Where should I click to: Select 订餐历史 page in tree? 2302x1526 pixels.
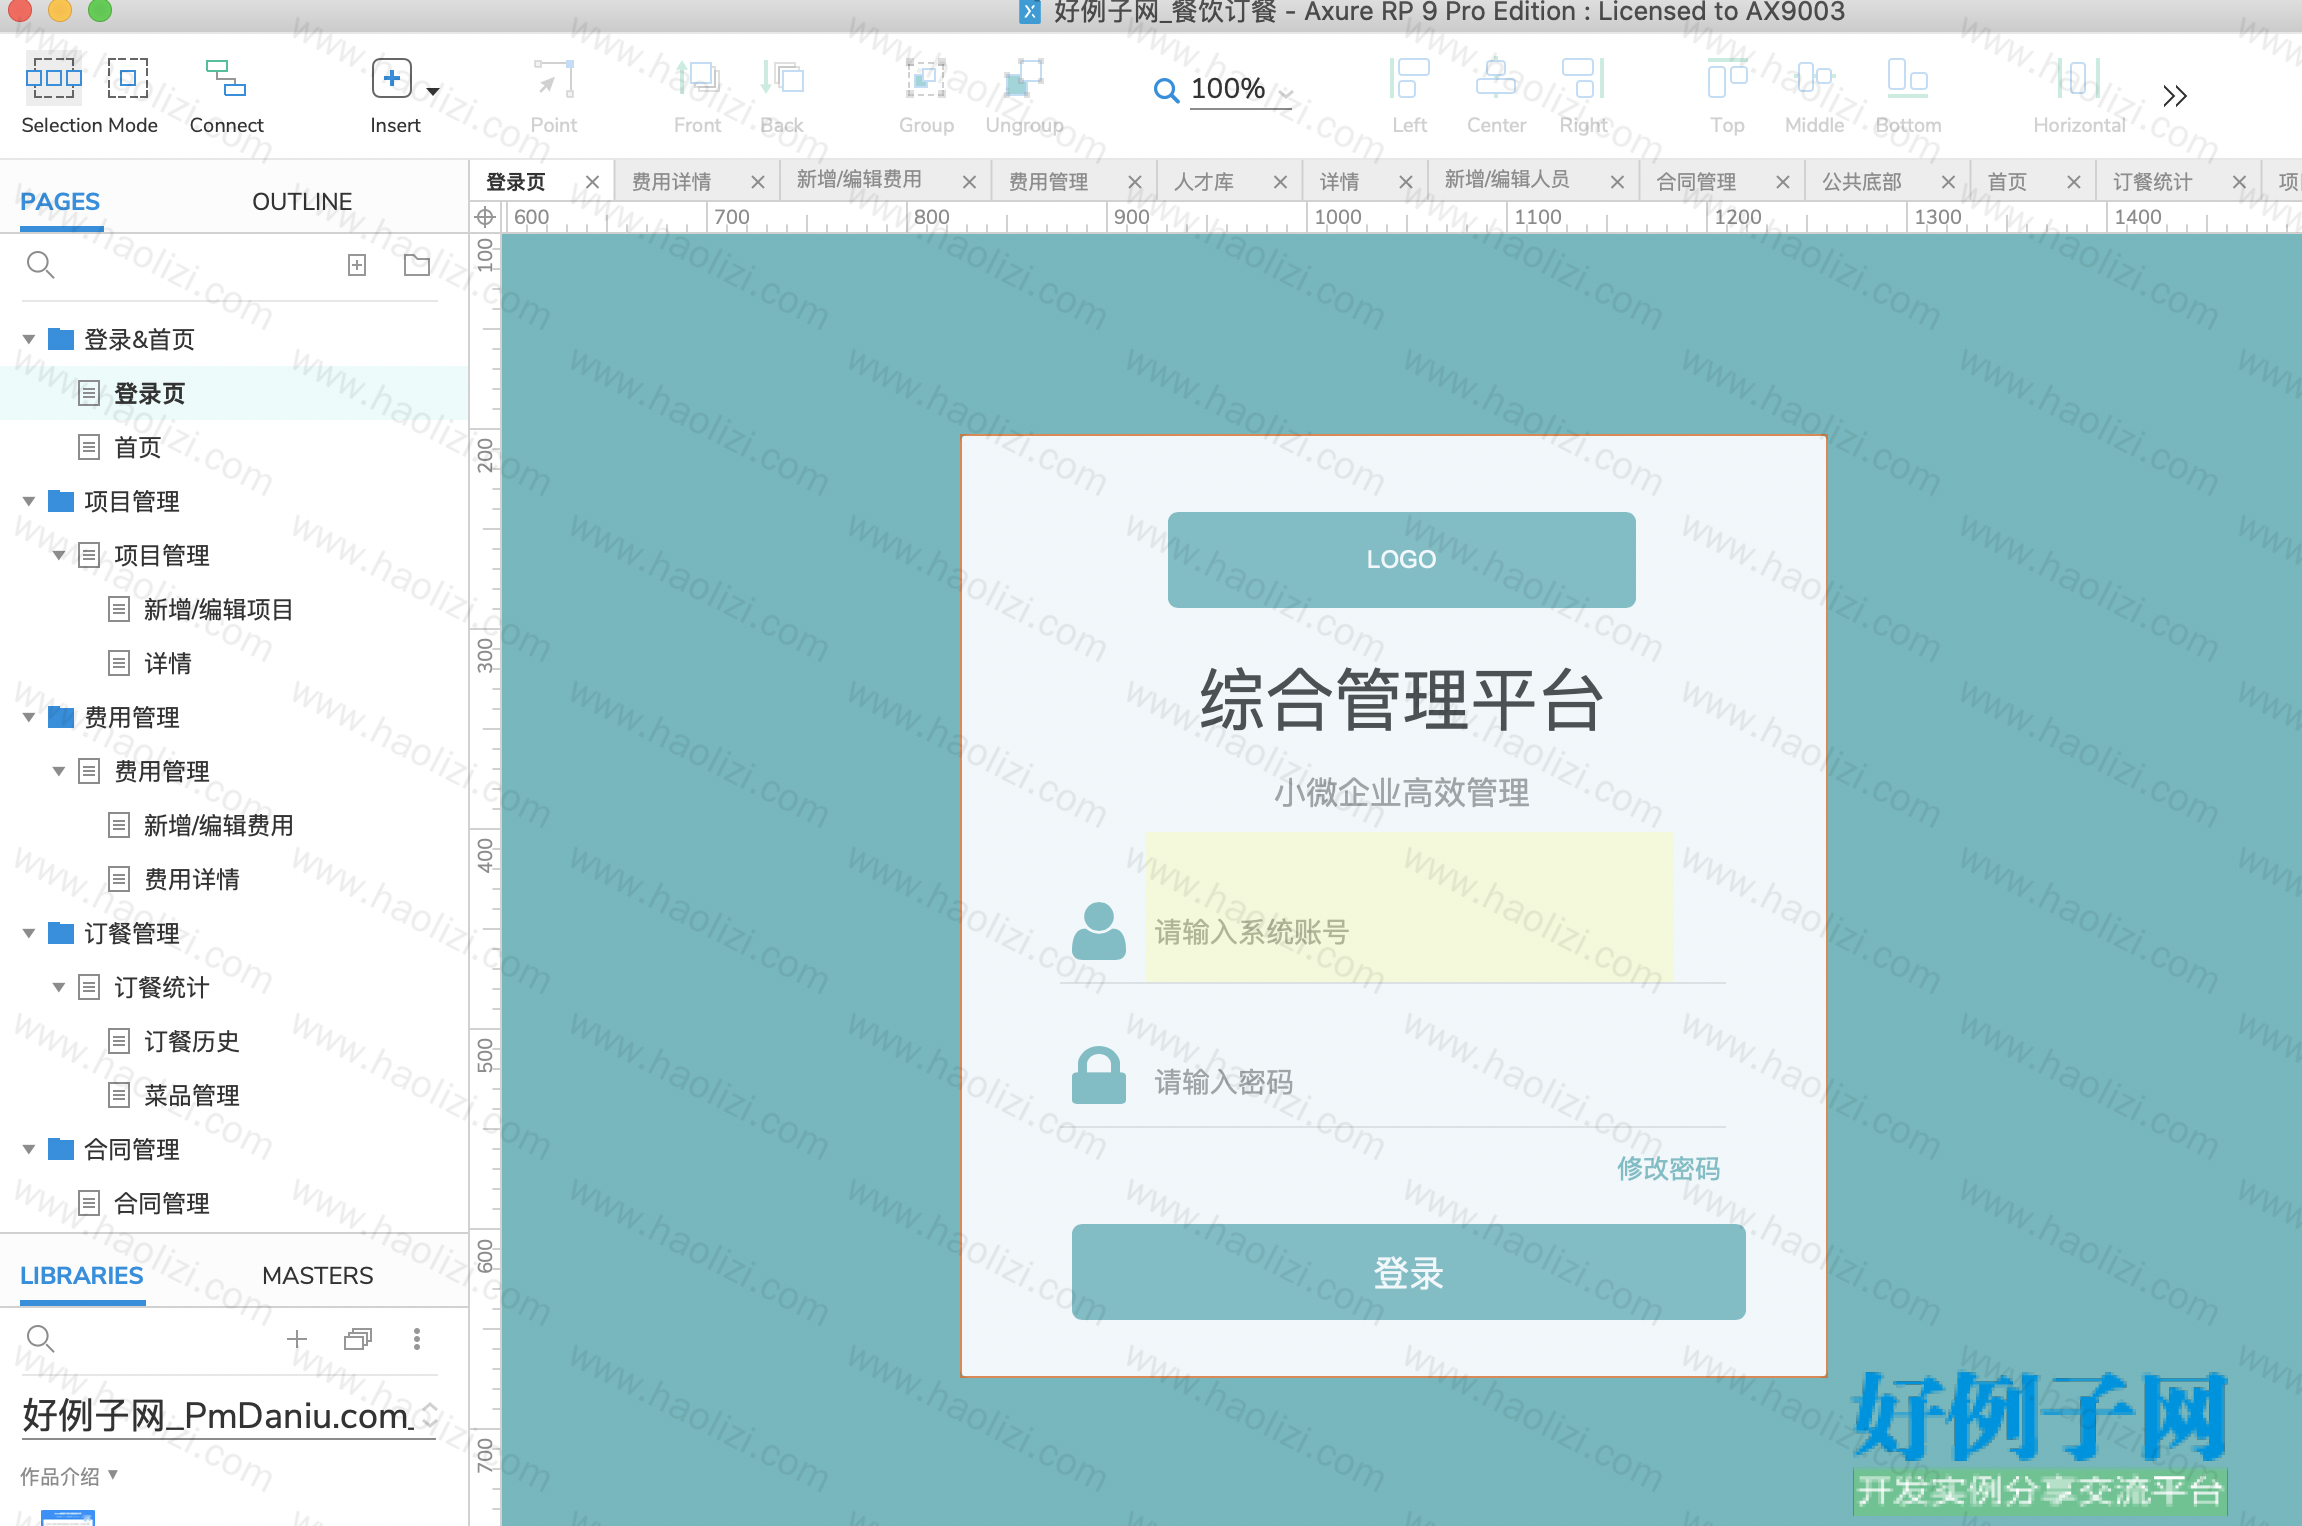(191, 1041)
